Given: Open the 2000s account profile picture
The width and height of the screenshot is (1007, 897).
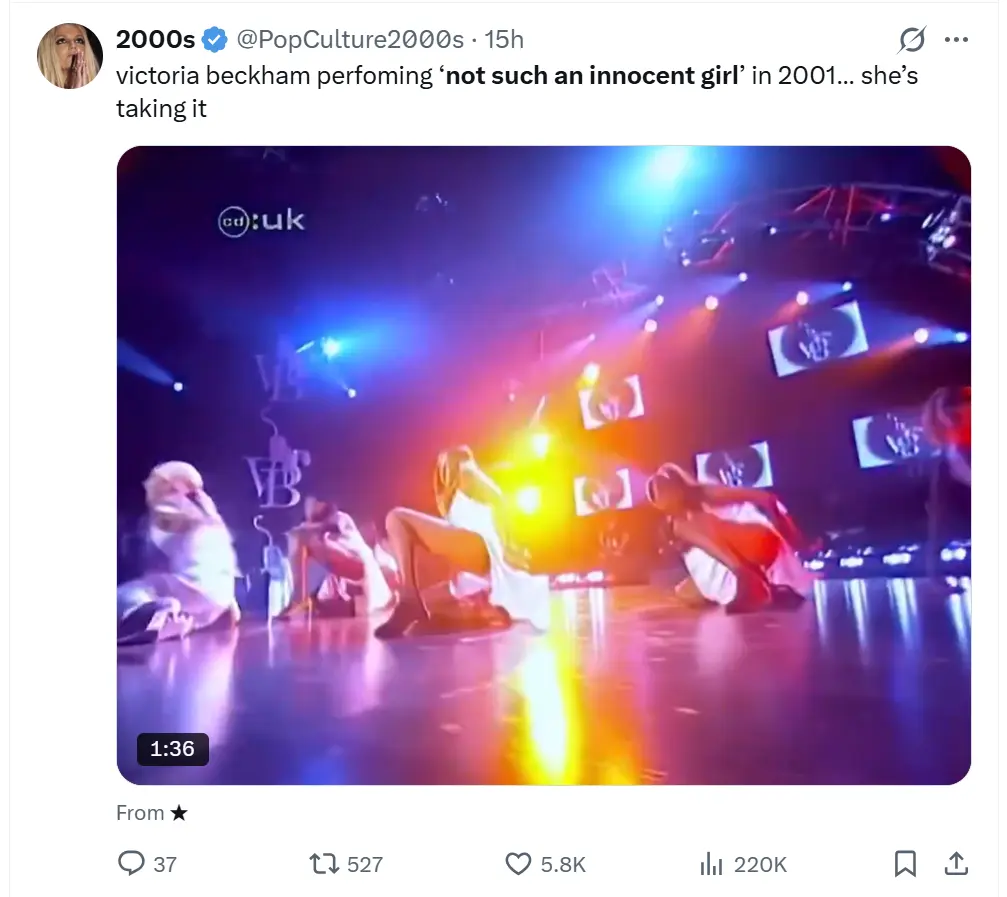Looking at the screenshot, I should 70,56.
